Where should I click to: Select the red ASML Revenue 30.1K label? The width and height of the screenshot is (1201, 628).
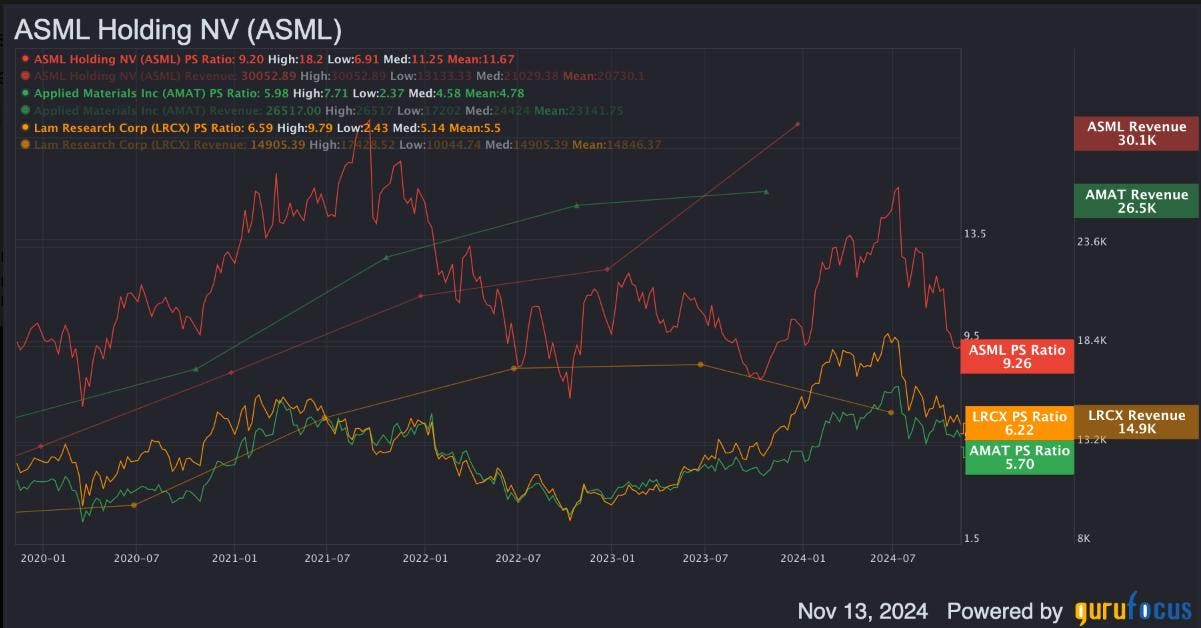(1136, 134)
